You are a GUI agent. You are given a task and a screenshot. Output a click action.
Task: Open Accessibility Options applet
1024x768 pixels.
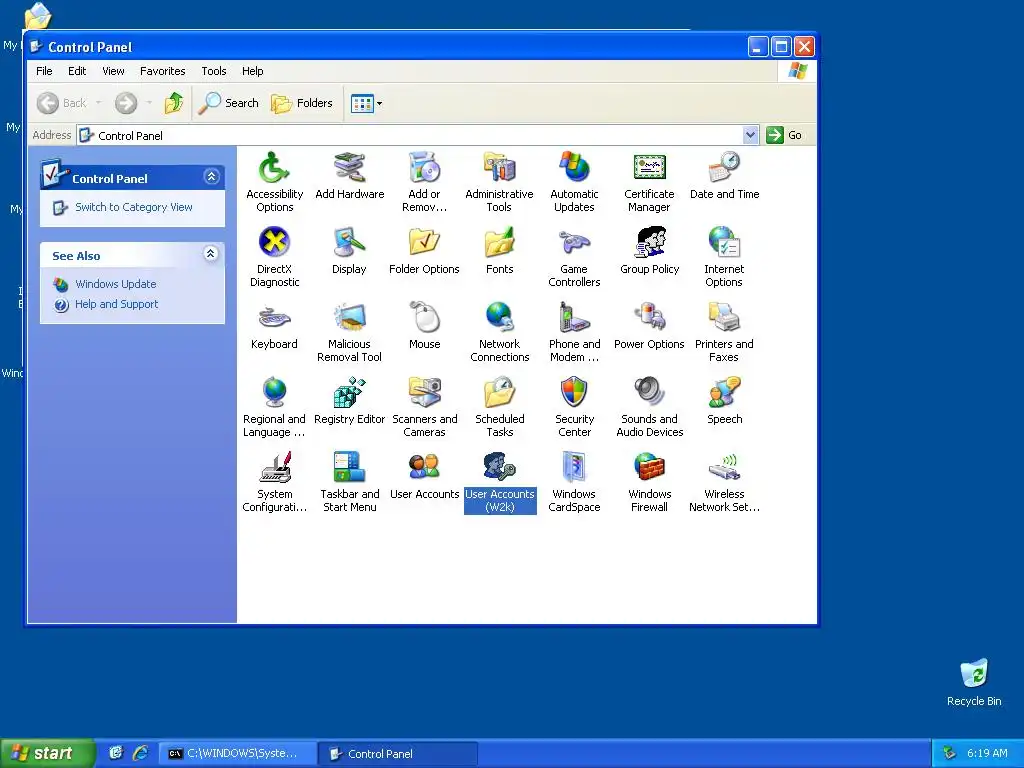(x=274, y=168)
